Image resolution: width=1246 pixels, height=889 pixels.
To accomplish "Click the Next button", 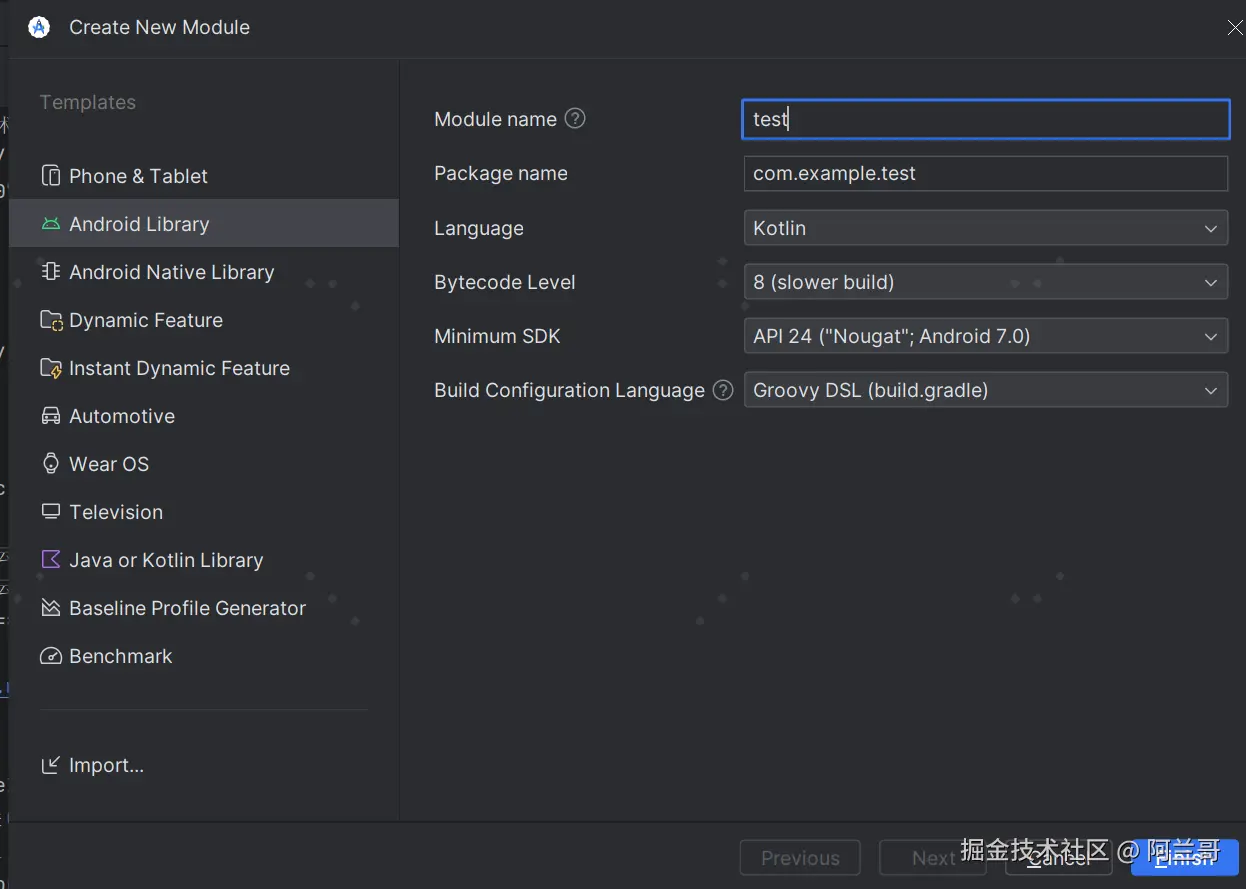I will pyautogui.click(x=933, y=858).
